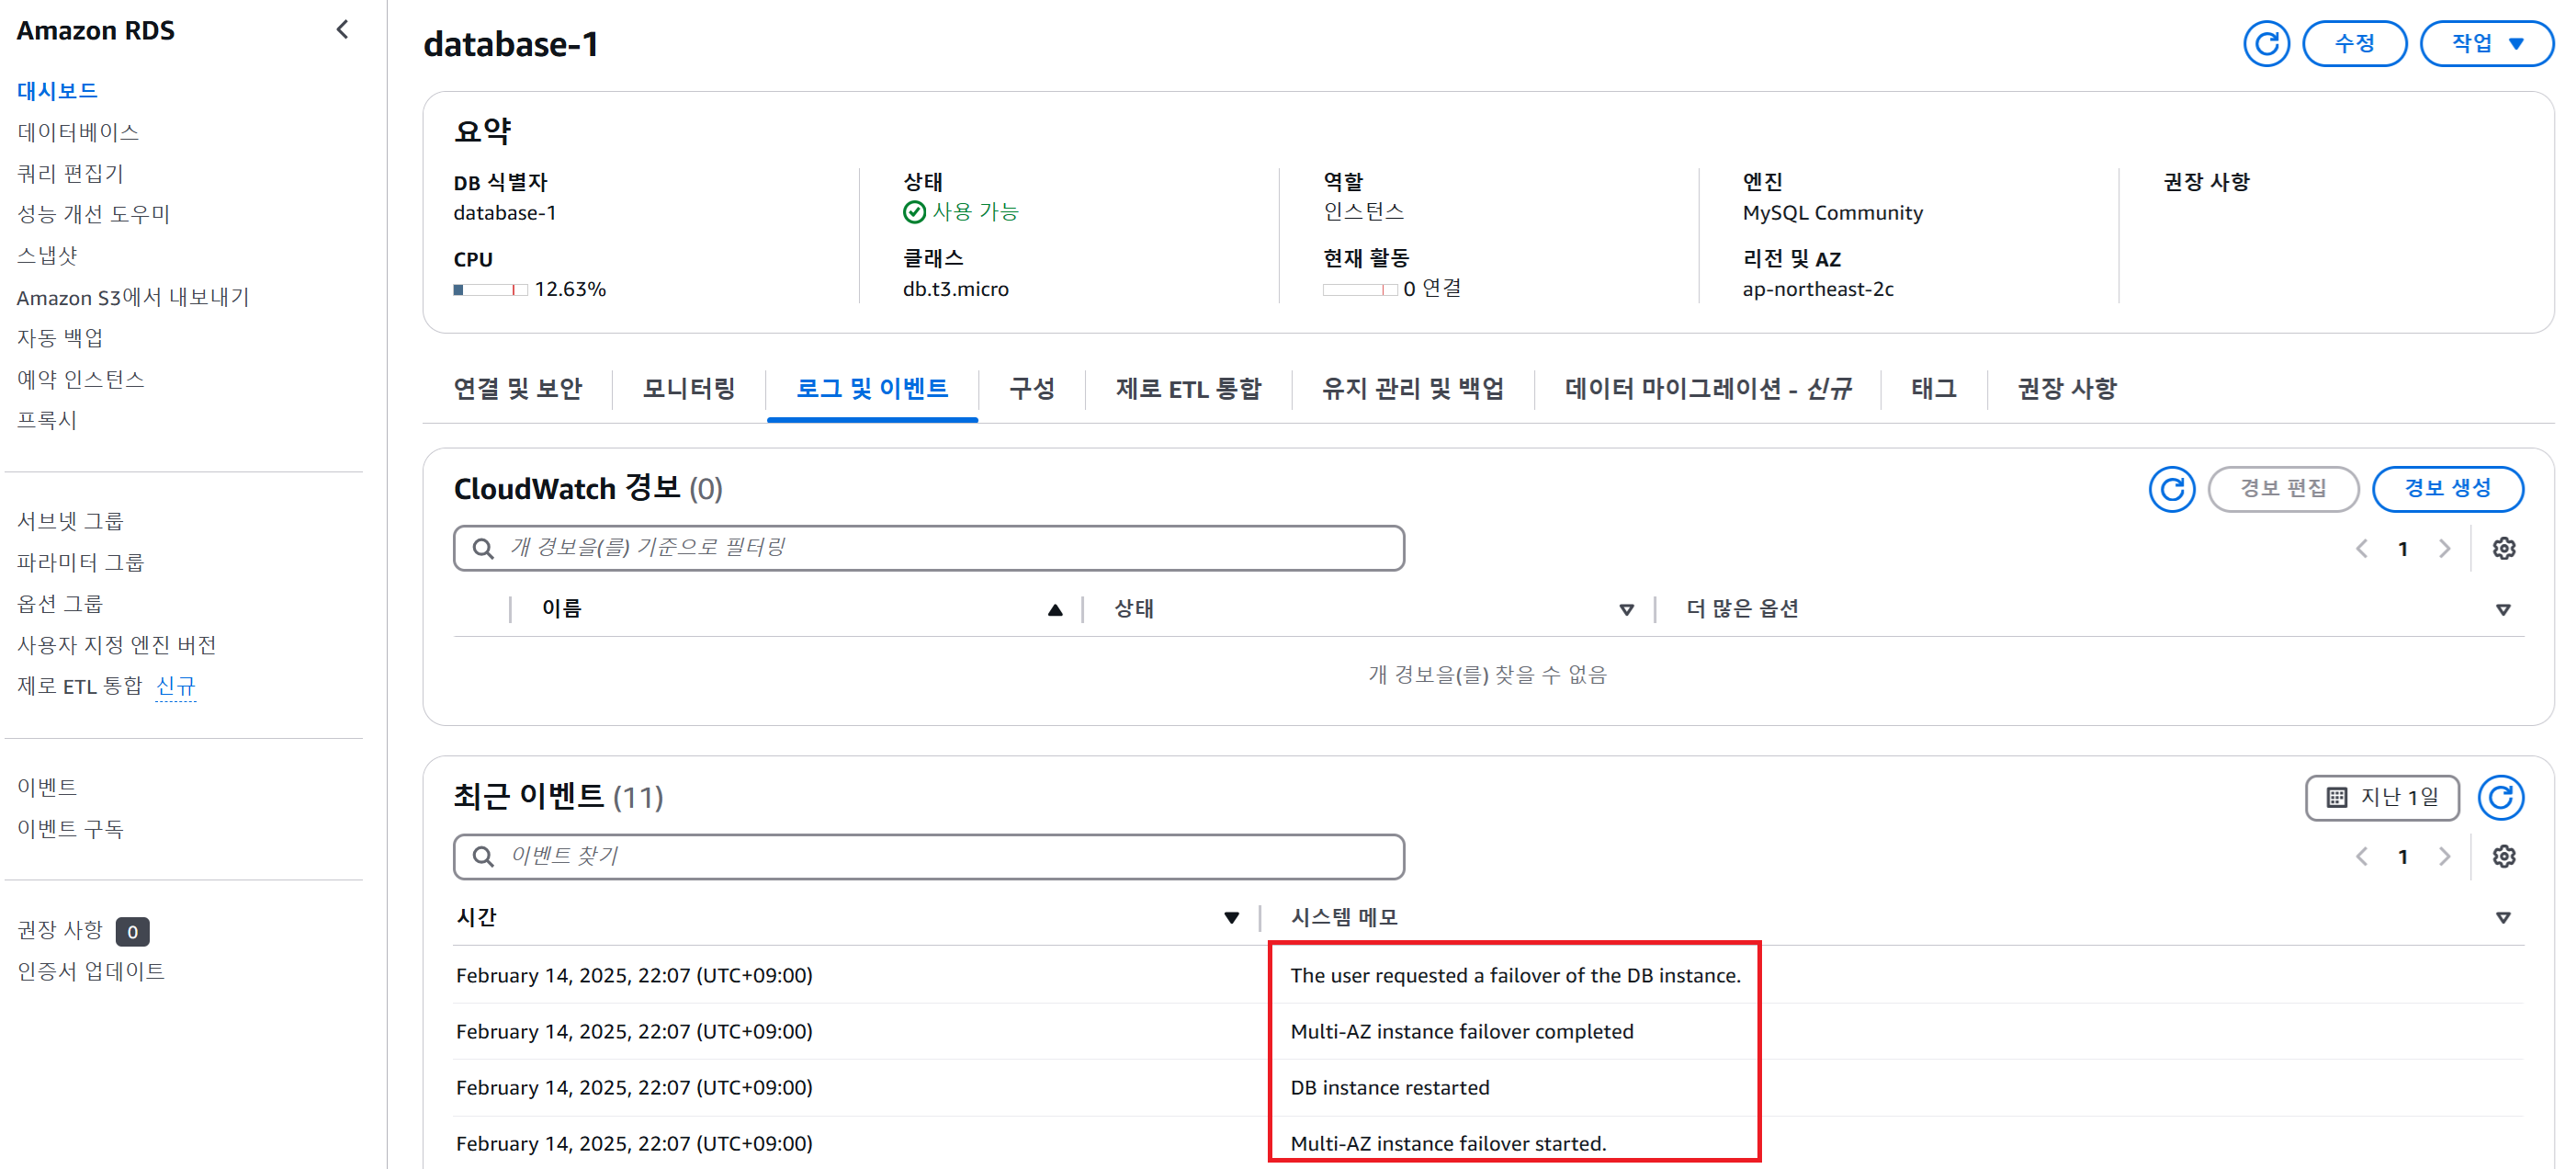This screenshot has width=2576, height=1169.
Task: Sort alarms by 상태 column arrow
Action: tap(1626, 609)
